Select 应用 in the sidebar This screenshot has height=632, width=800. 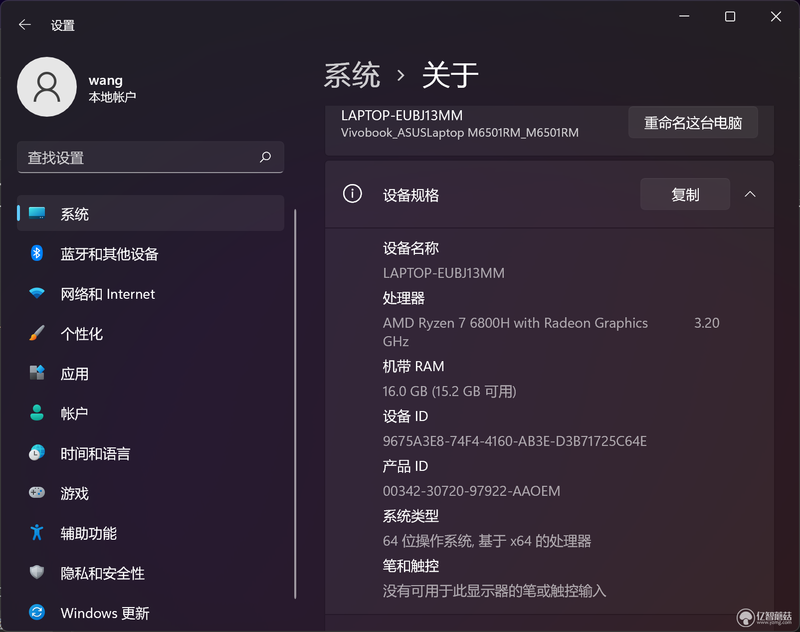[x=151, y=373]
